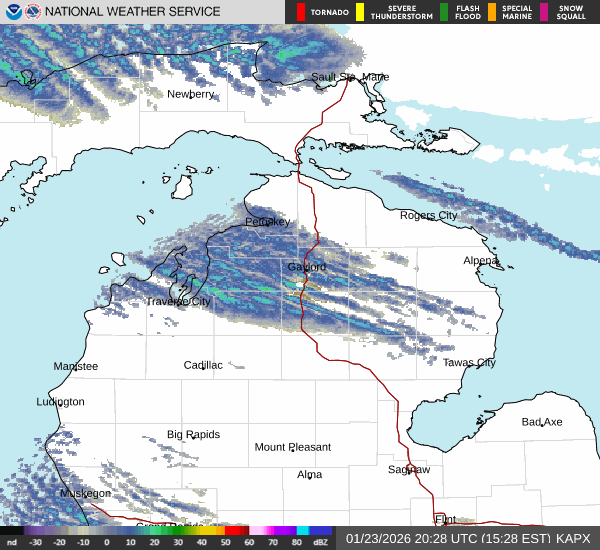Click the Alpena city label
Image resolution: width=600 pixels, height=550 pixels.
click(480, 260)
